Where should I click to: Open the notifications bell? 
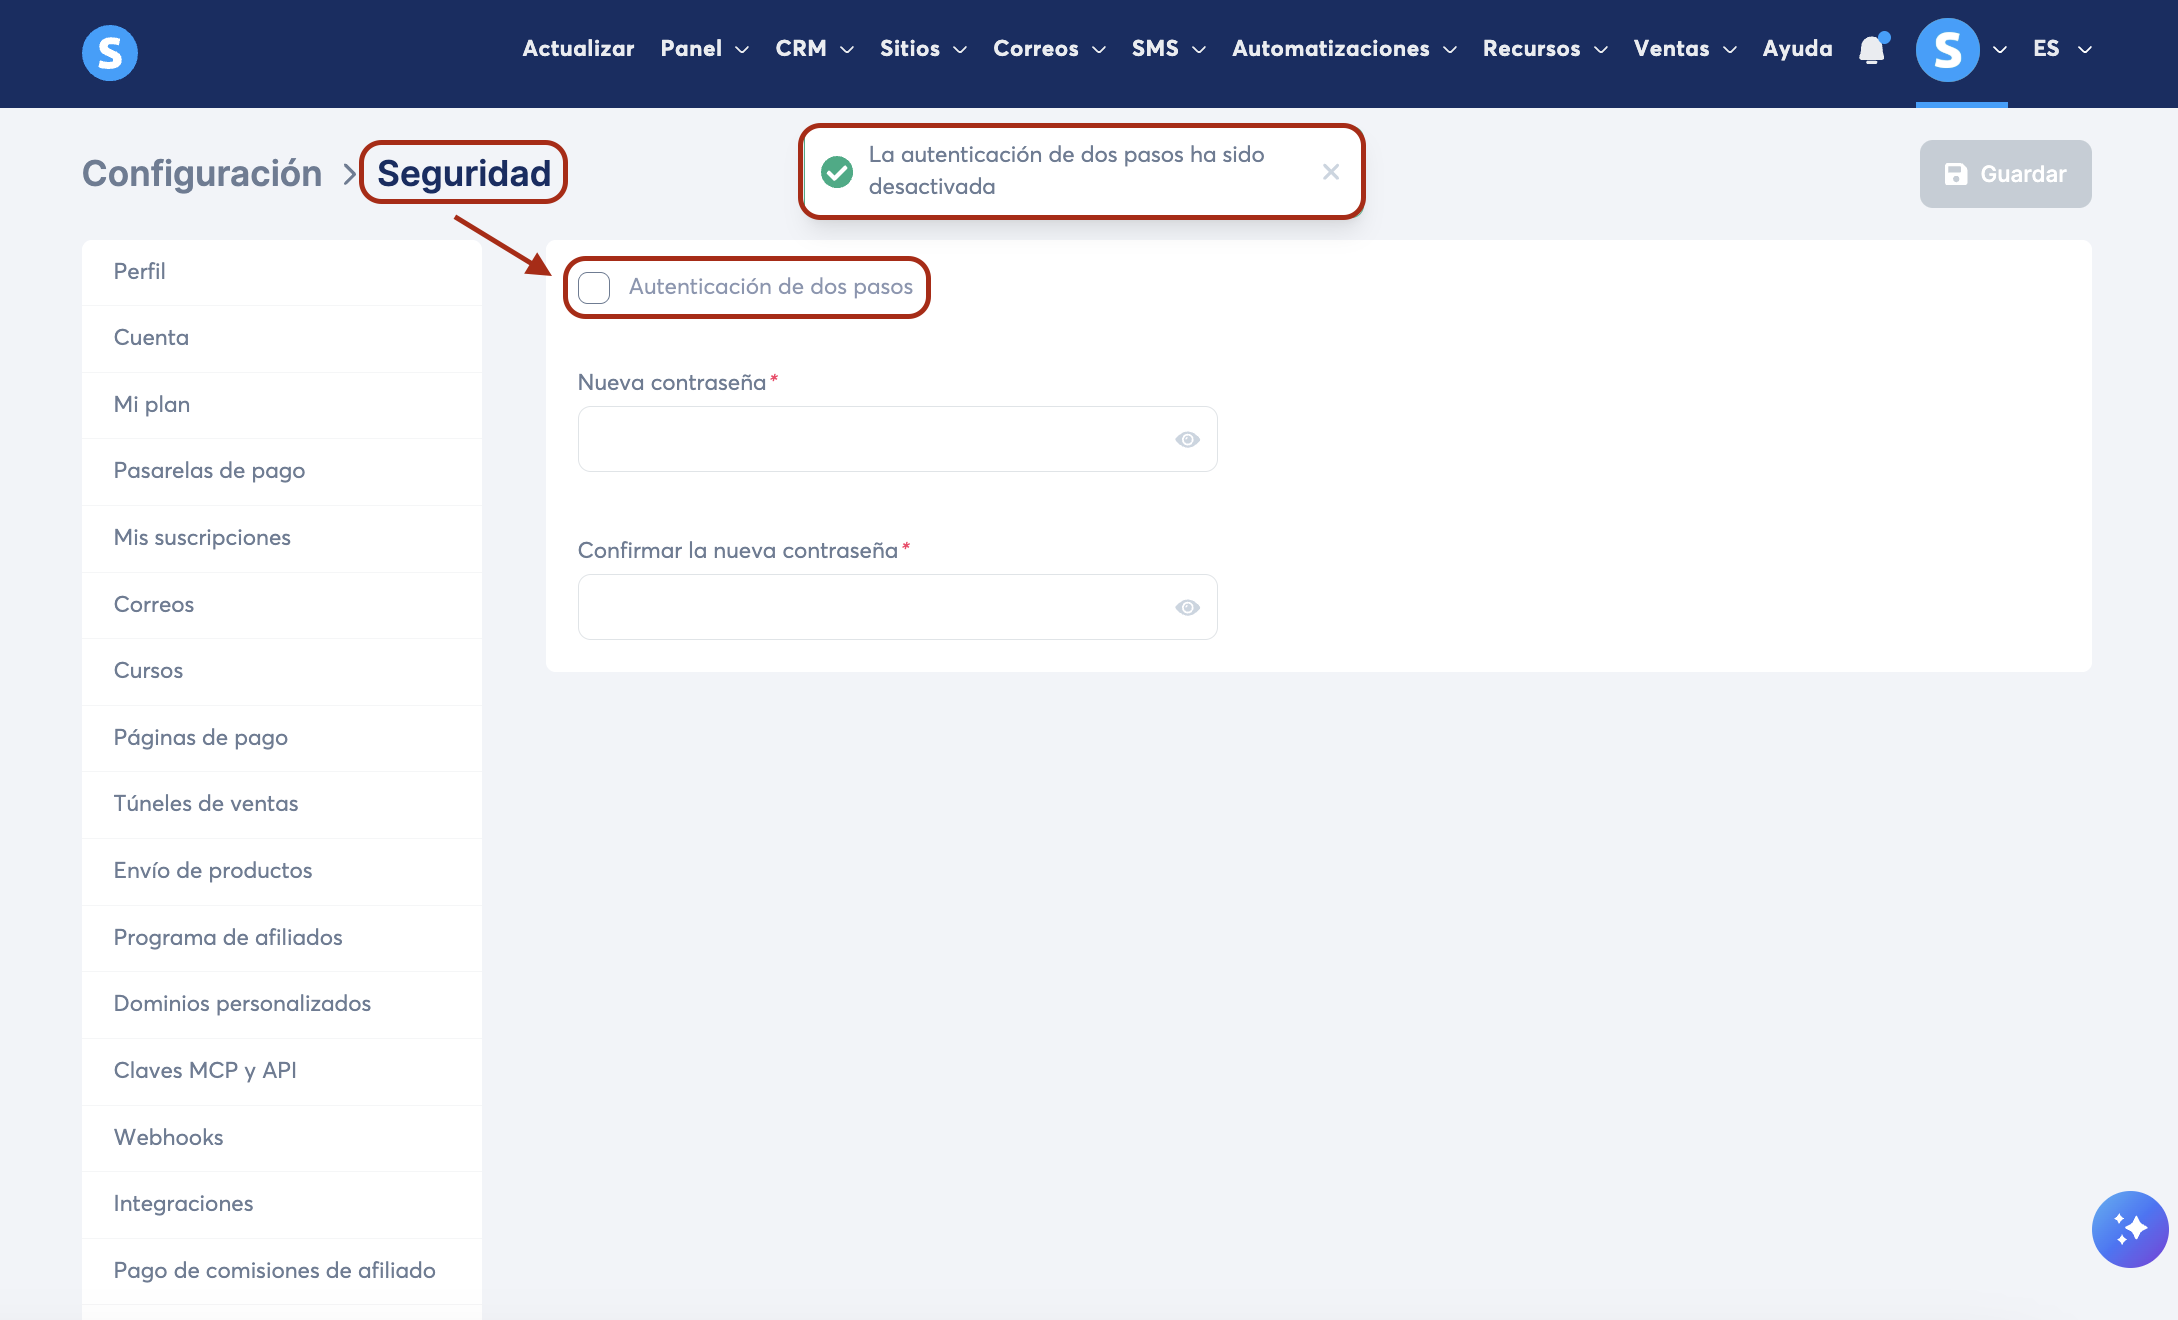click(1872, 49)
